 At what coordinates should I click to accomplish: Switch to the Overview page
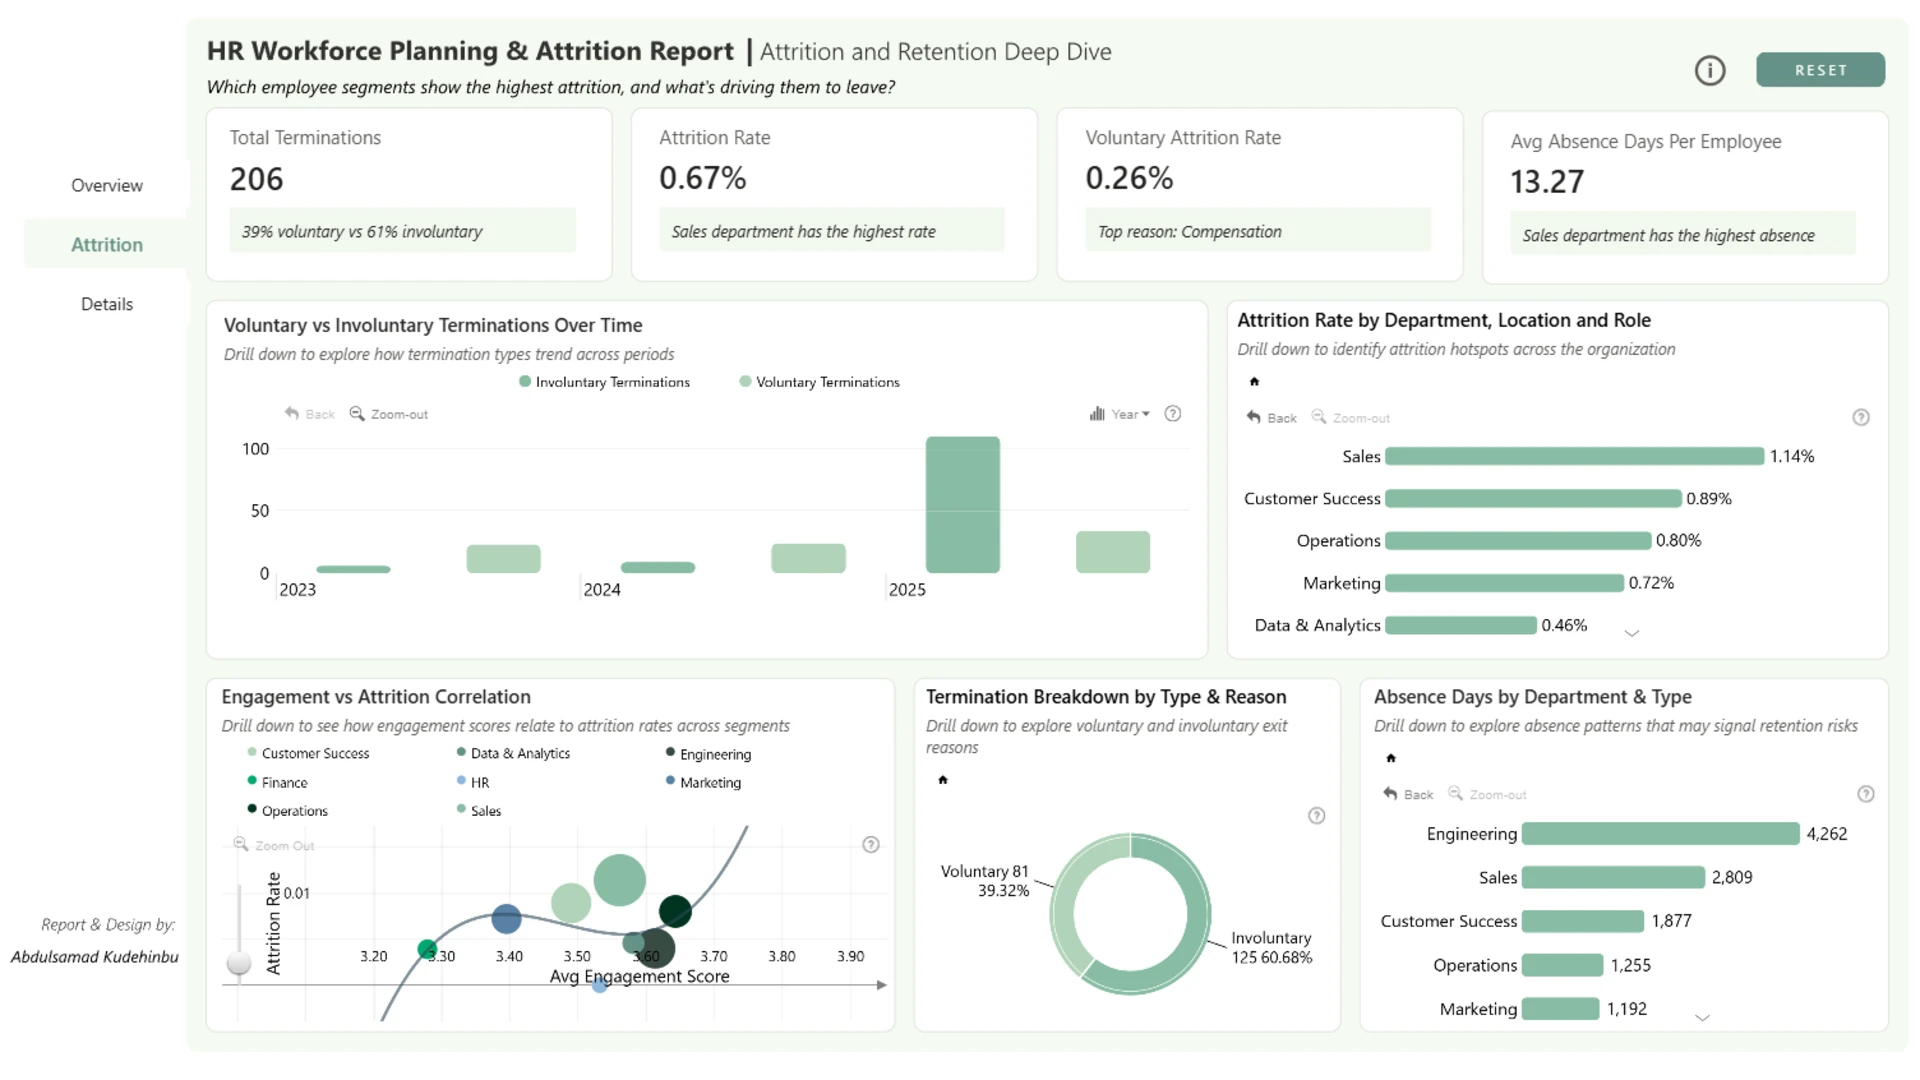pos(107,185)
